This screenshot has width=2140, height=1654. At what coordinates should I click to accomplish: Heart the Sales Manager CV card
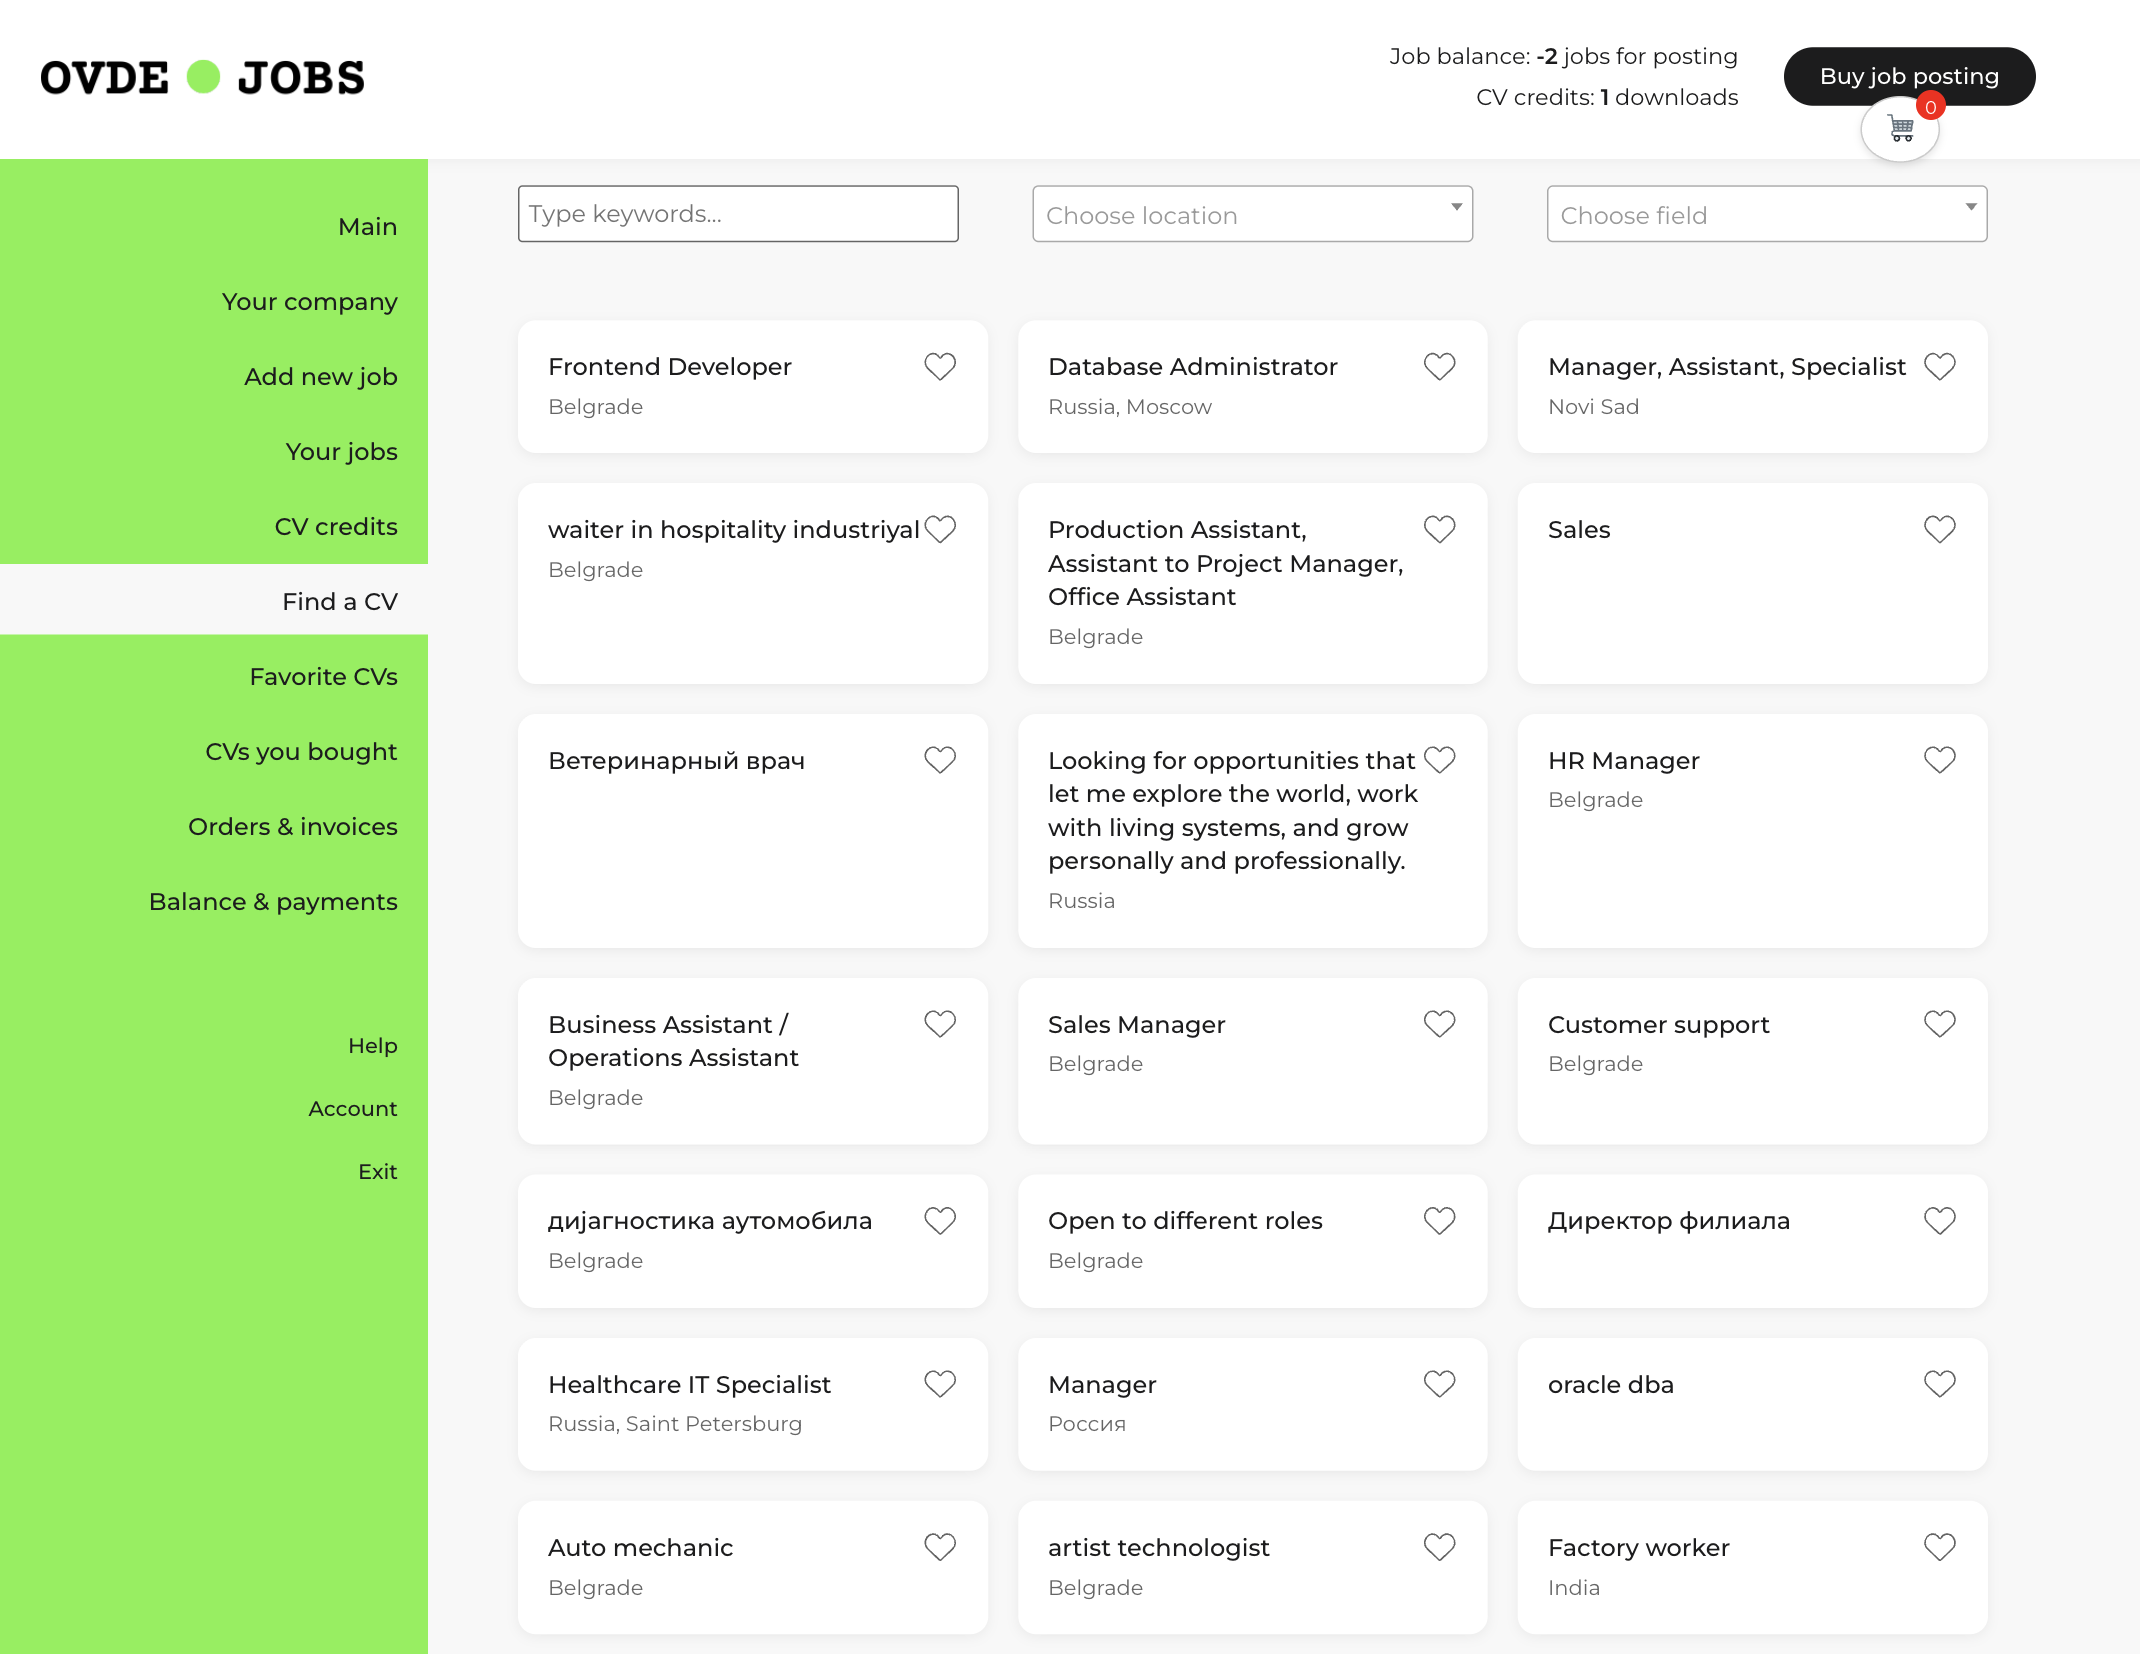[x=1439, y=1025]
